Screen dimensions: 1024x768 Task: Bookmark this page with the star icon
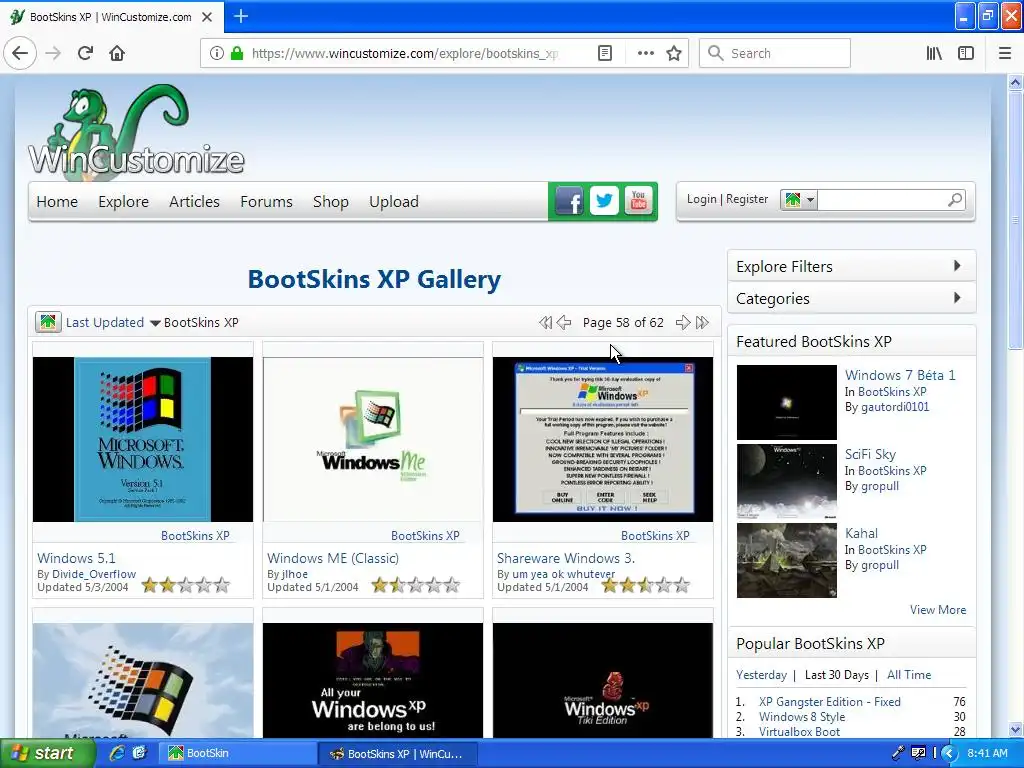(x=674, y=54)
